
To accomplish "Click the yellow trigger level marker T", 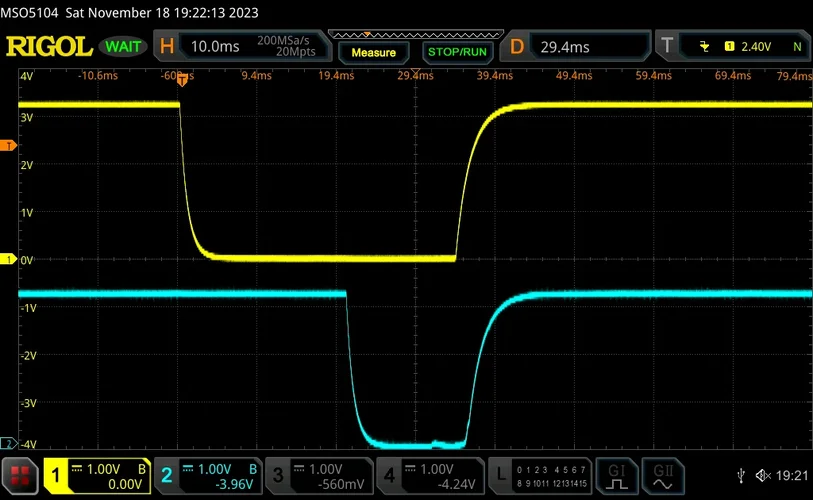I will pyautogui.click(x=10, y=147).
